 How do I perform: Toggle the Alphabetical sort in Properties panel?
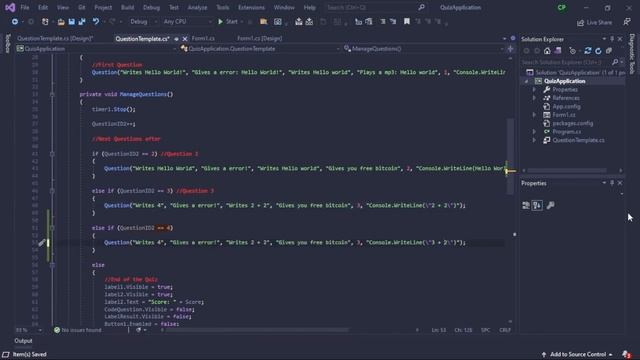537,205
